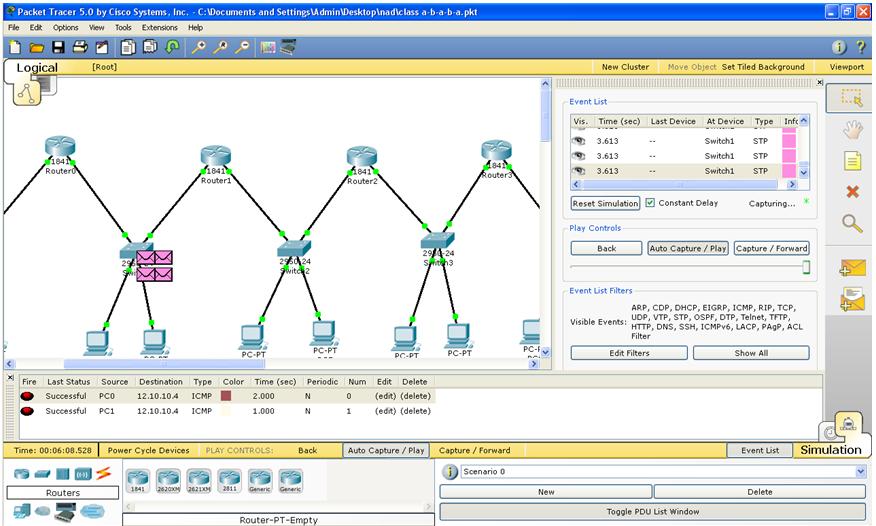Pick the 2620XM router model

[x=168, y=481]
